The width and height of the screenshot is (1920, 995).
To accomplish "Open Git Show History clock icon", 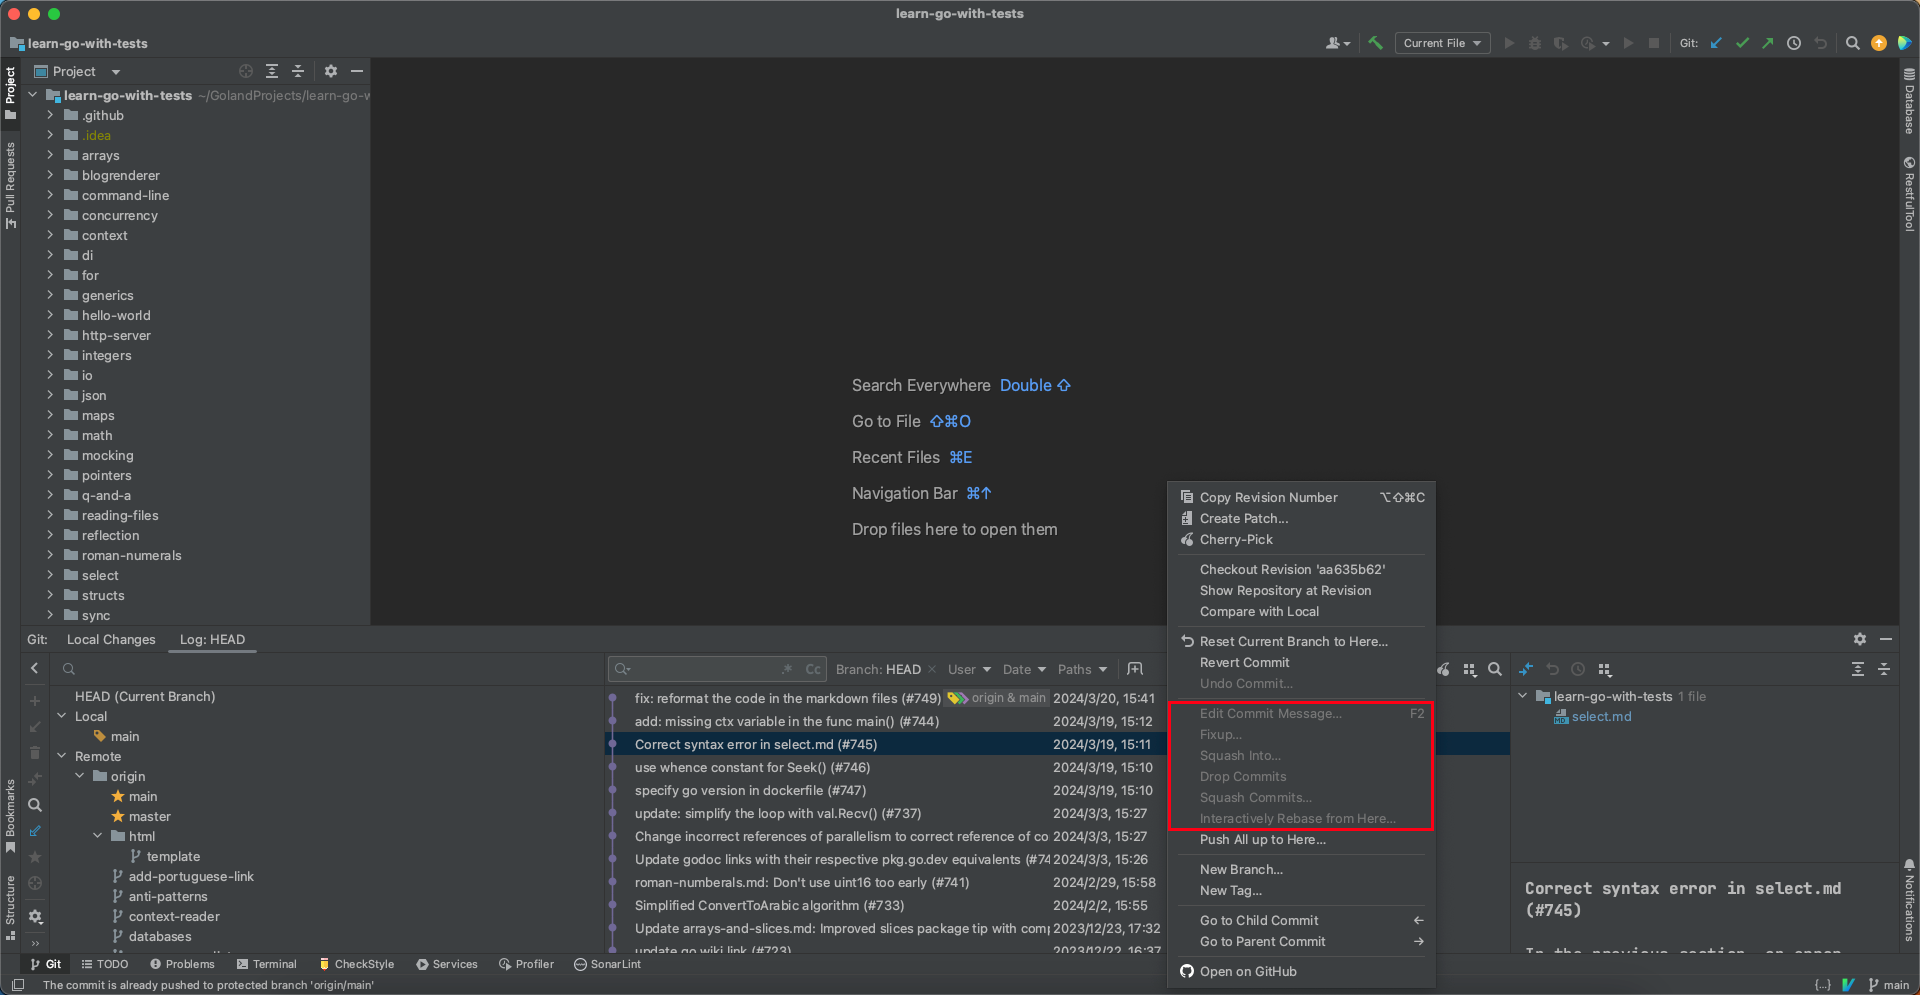I will [1794, 43].
